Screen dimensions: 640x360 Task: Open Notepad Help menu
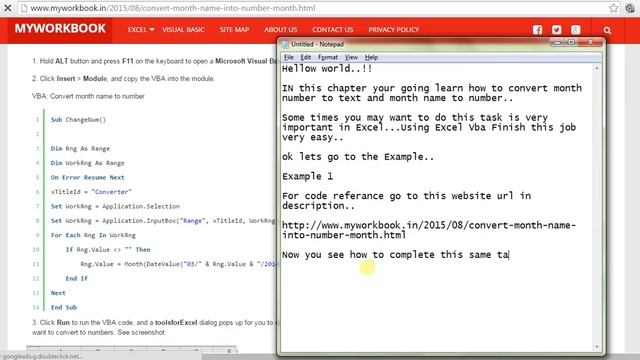coord(371,57)
